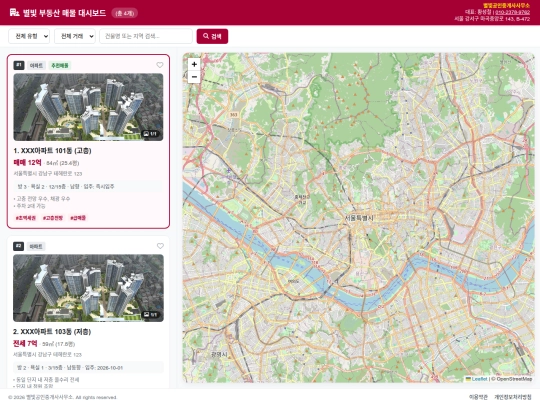This screenshot has width=540, height=405.
Task: Click the first hashtag on listing #1
Action: tap(26, 218)
